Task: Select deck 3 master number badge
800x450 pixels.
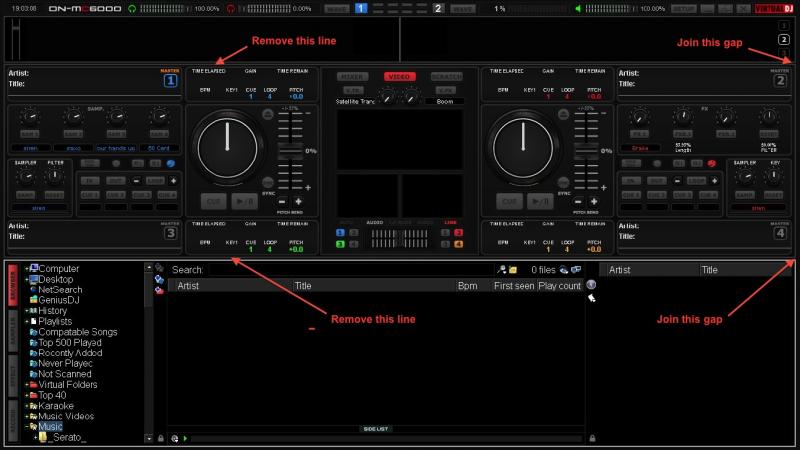Action: tap(170, 233)
